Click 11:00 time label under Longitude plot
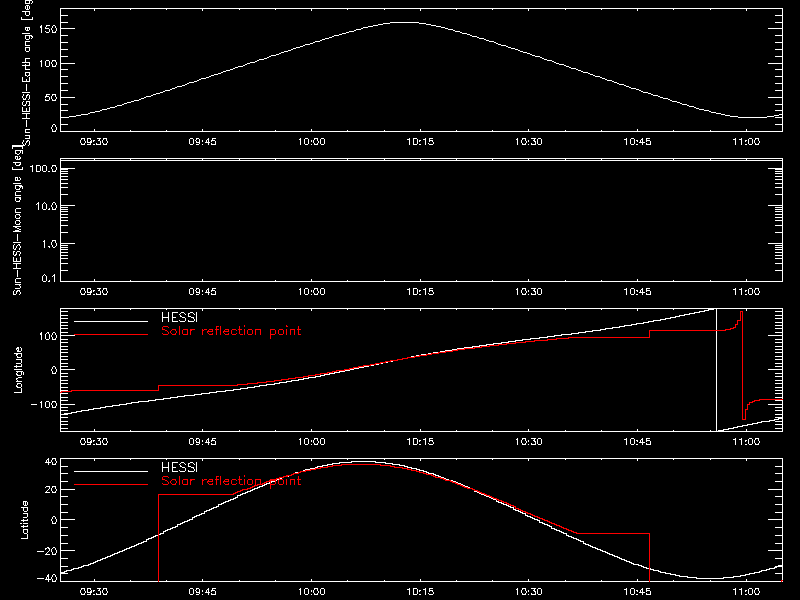Image resolution: width=800 pixels, height=600 pixels. (x=746, y=442)
